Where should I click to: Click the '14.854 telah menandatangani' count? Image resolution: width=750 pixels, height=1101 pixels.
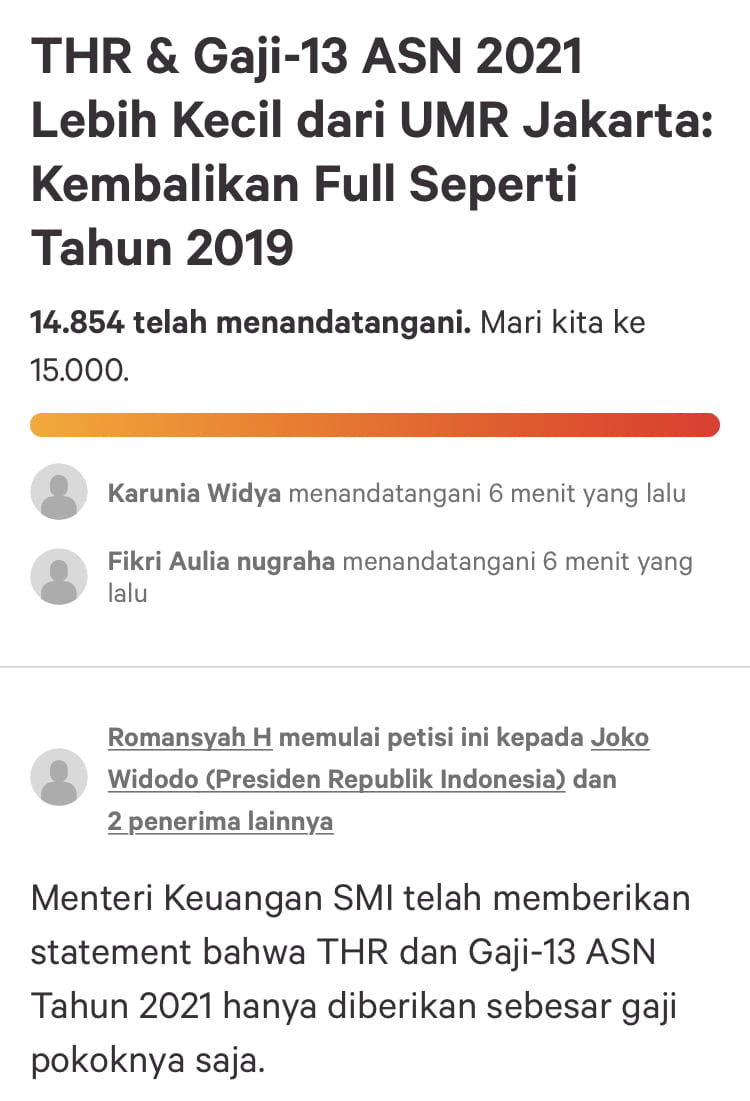click(250, 324)
